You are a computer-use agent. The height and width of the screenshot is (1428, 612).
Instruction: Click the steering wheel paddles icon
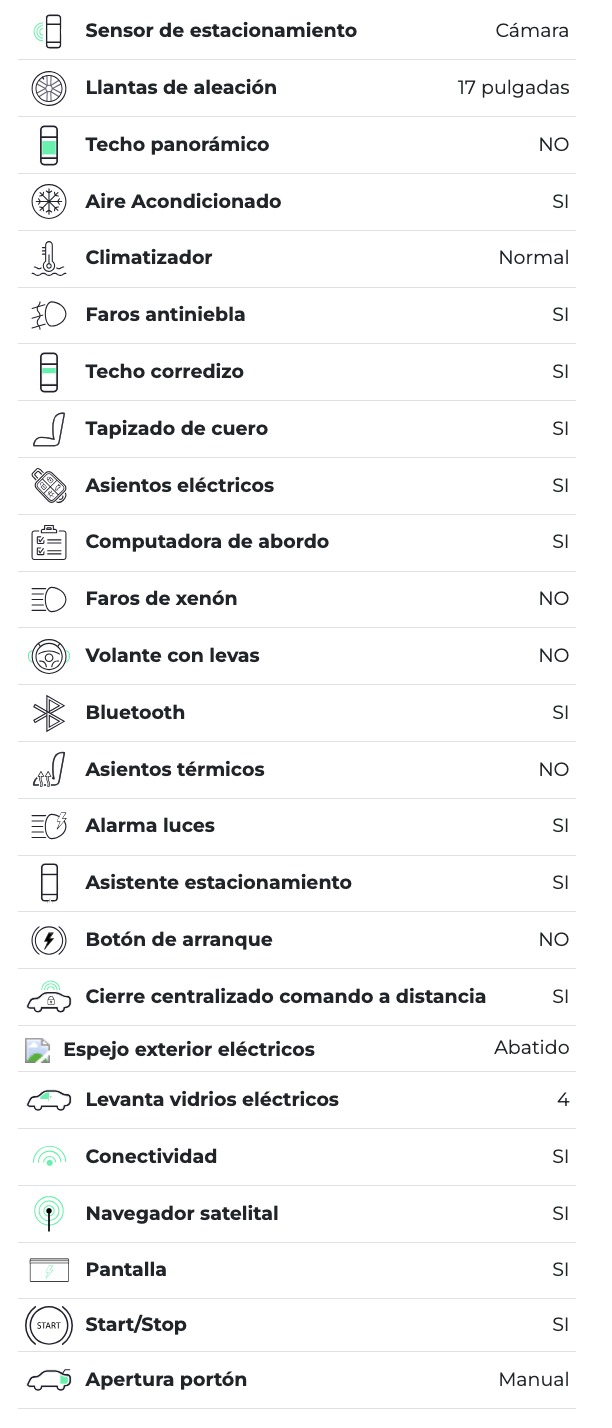coord(48,656)
